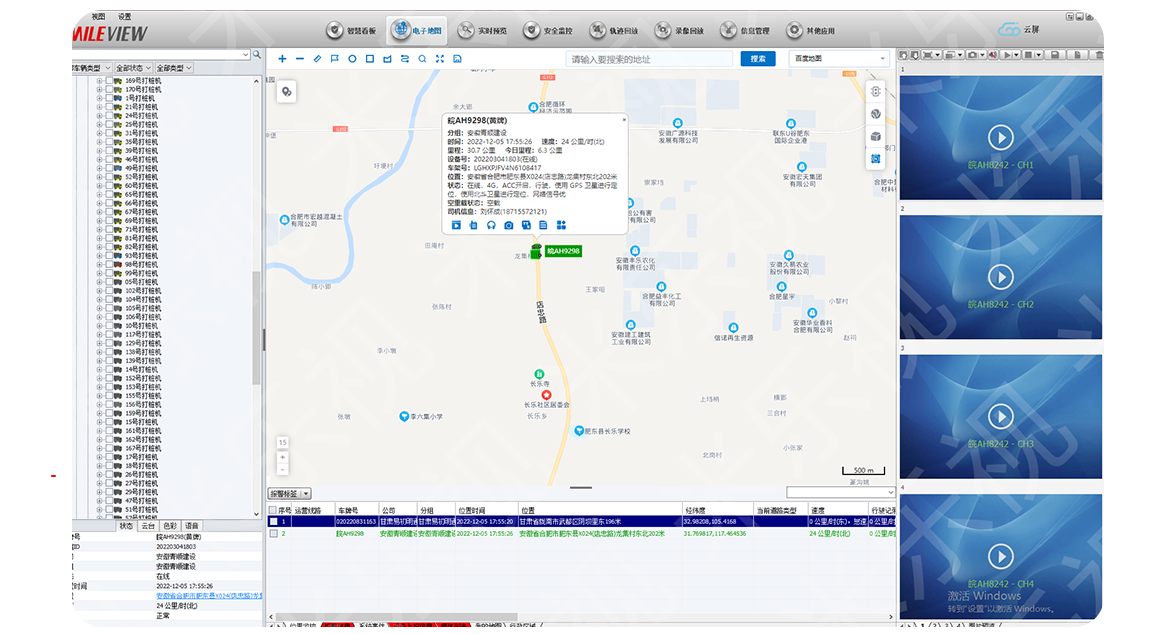Click the headphone listen icon in vehicle popup

click(x=491, y=226)
